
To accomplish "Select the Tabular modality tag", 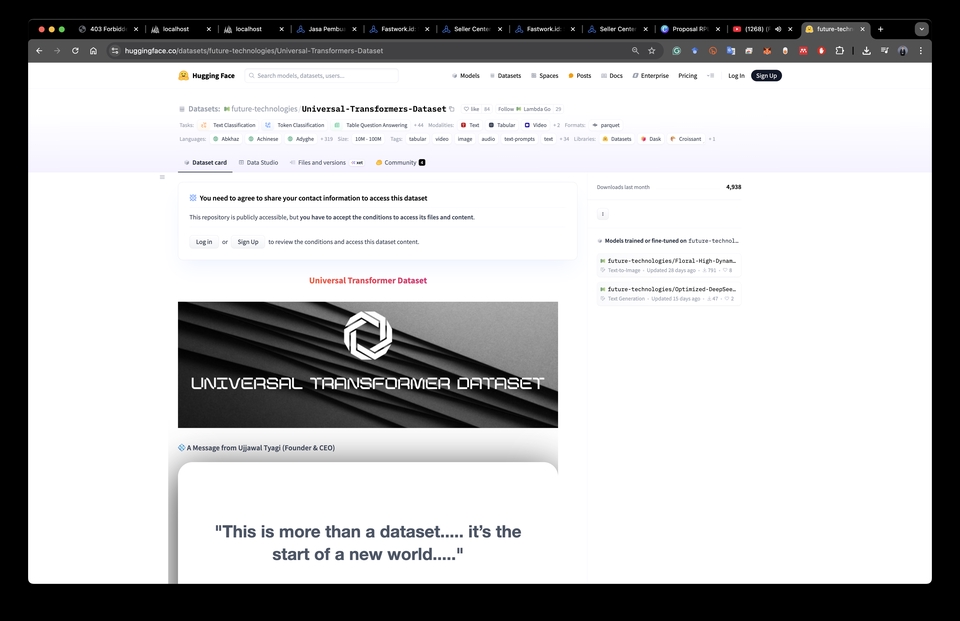I will [x=501, y=125].
